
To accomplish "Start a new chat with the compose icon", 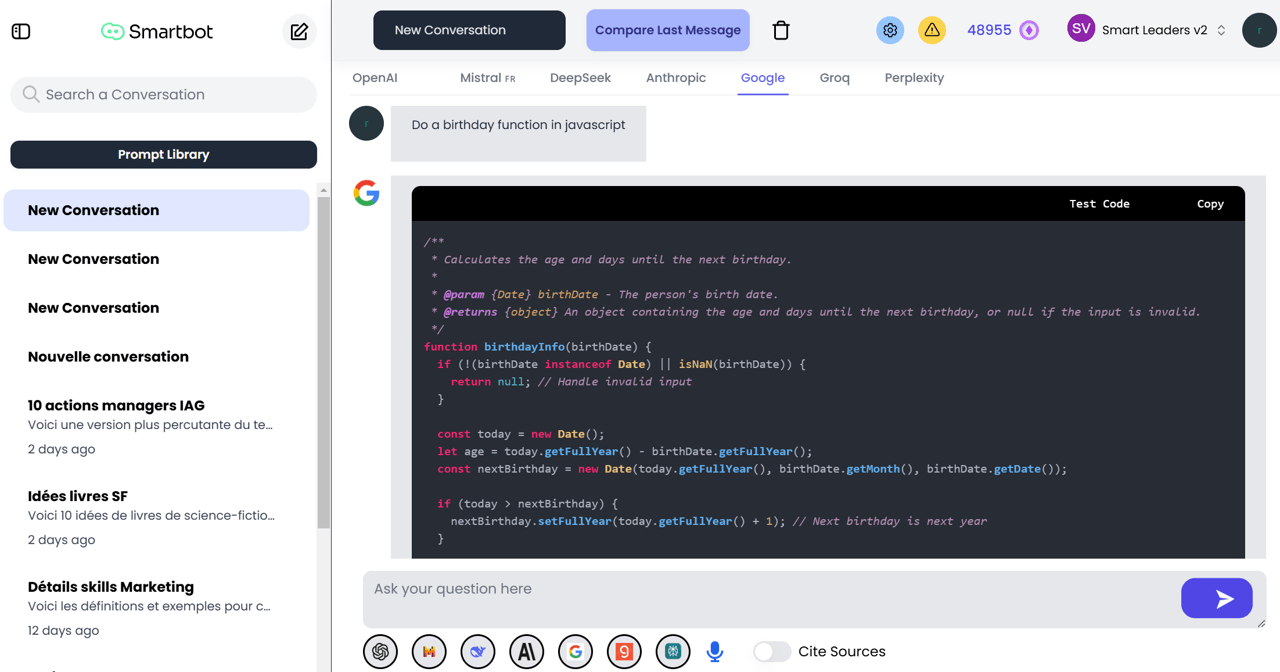I will (298, 31).
